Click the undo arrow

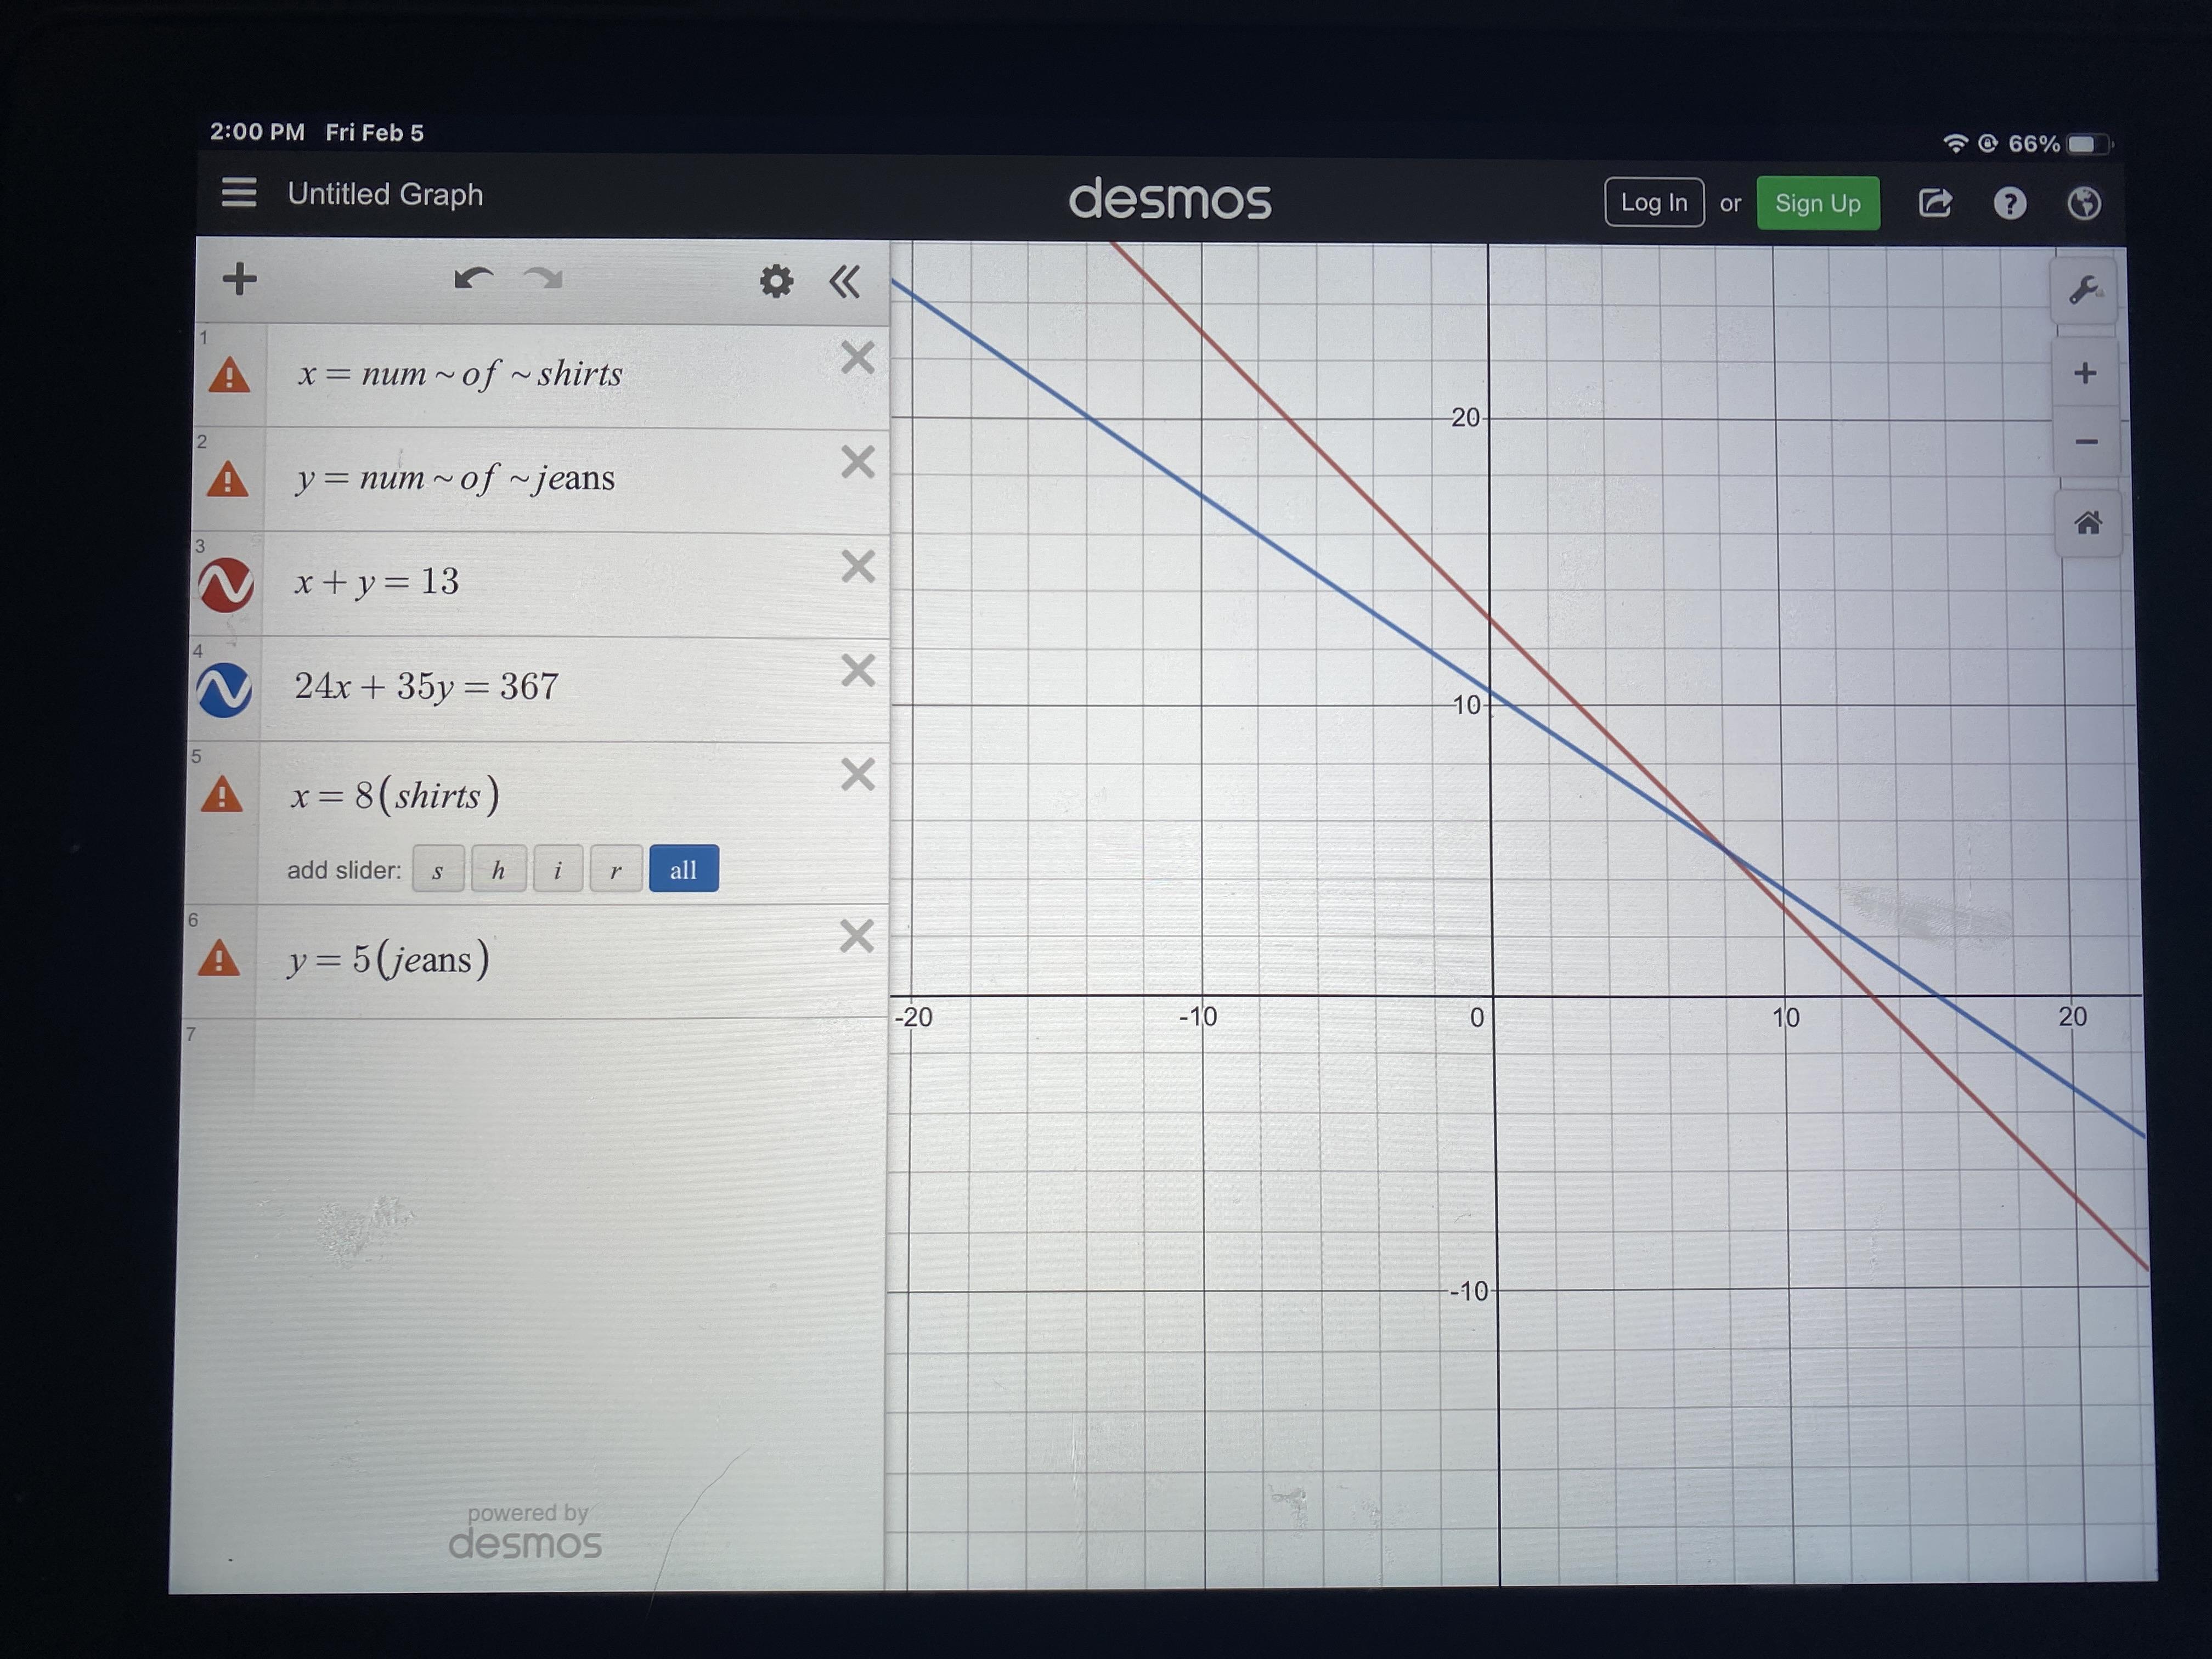click(x=473, y=279)
